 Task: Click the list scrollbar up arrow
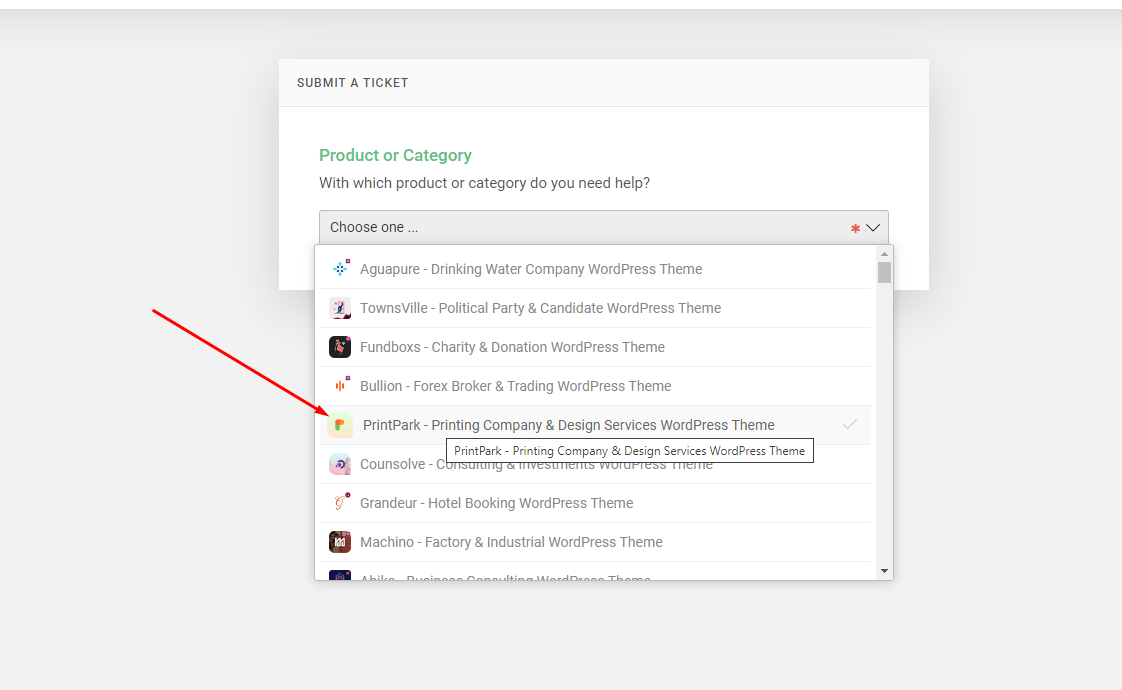884,254
